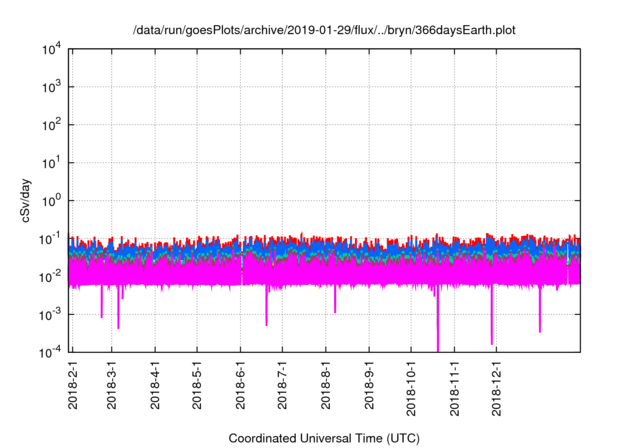Screen dimensions: 640x448
Task: Click the Coordinated Universal Time axis label
Action: click(324, 439)
